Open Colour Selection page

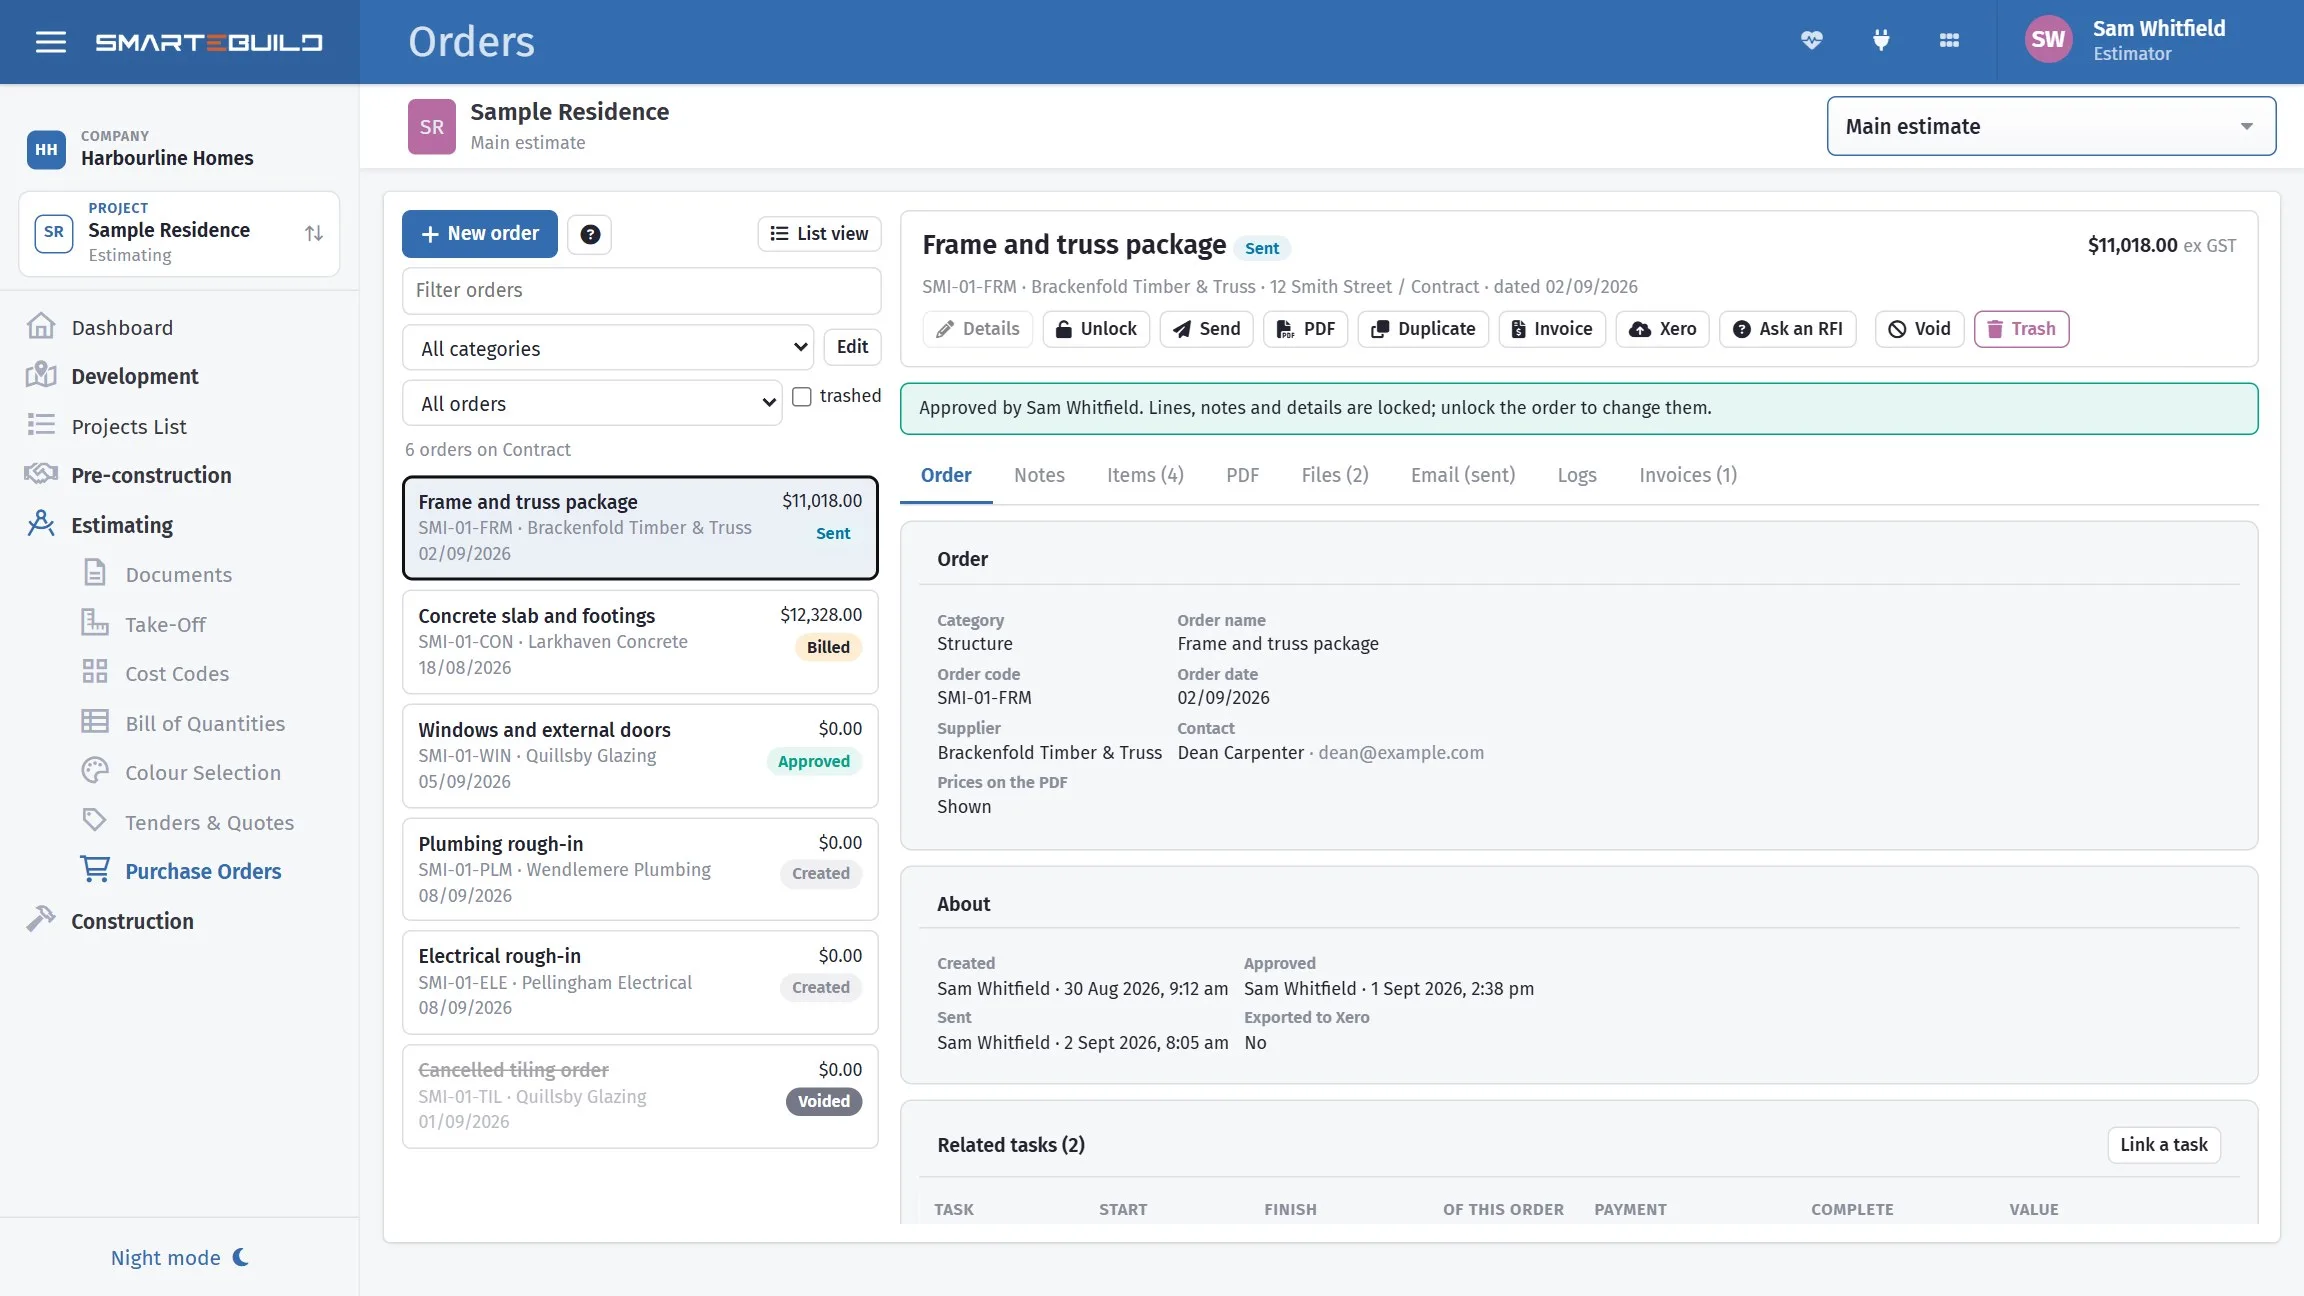pos(202,772)
